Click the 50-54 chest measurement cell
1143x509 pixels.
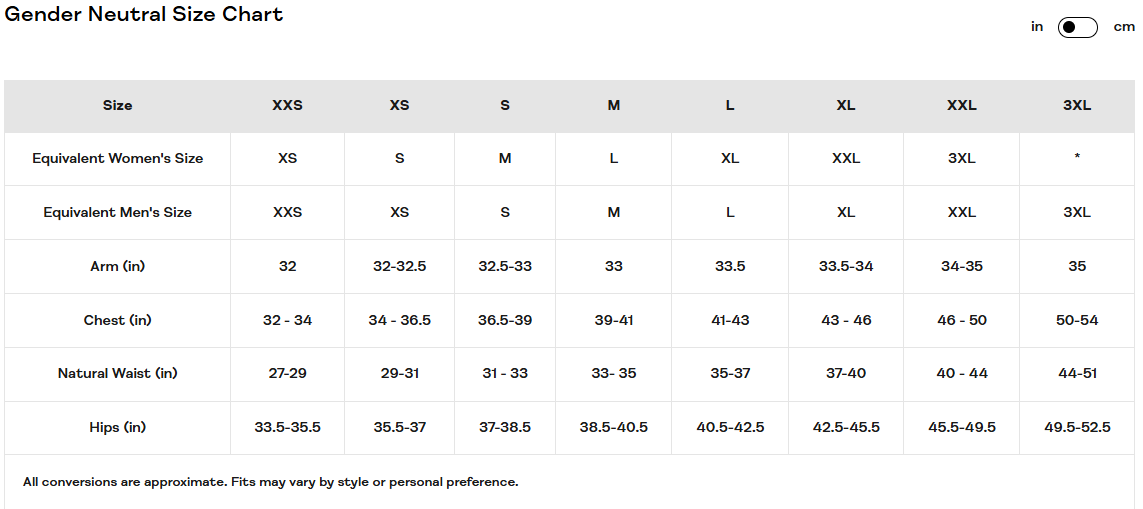click(1077, 320)
